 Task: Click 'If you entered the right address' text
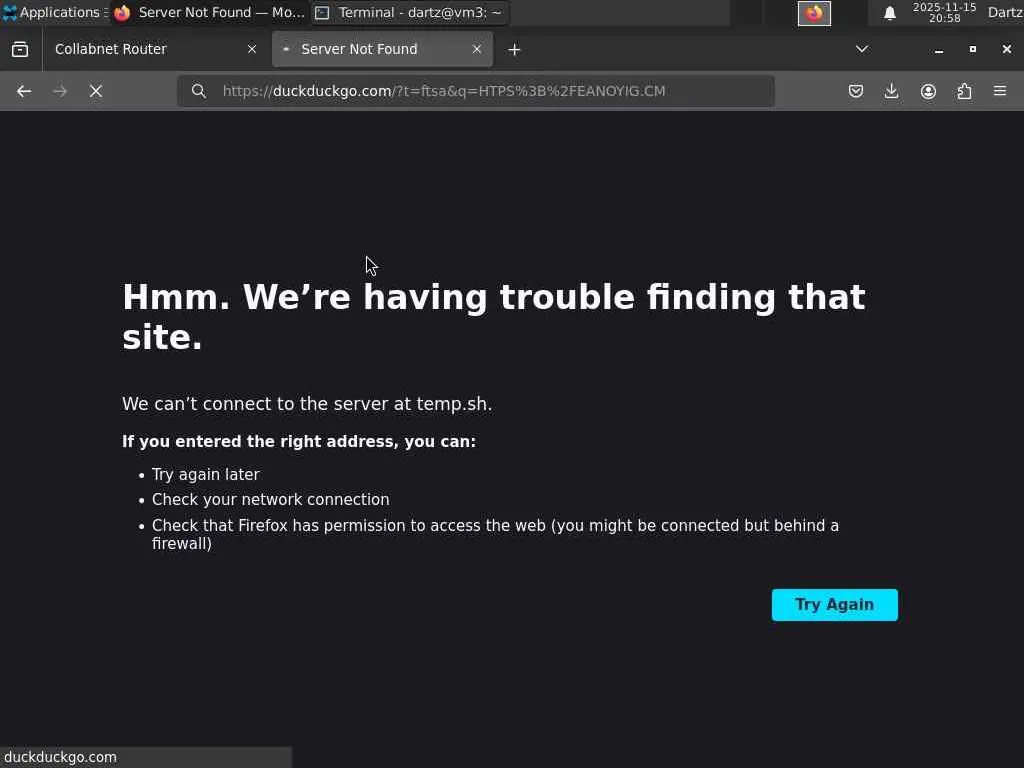(x=299, y=441)
